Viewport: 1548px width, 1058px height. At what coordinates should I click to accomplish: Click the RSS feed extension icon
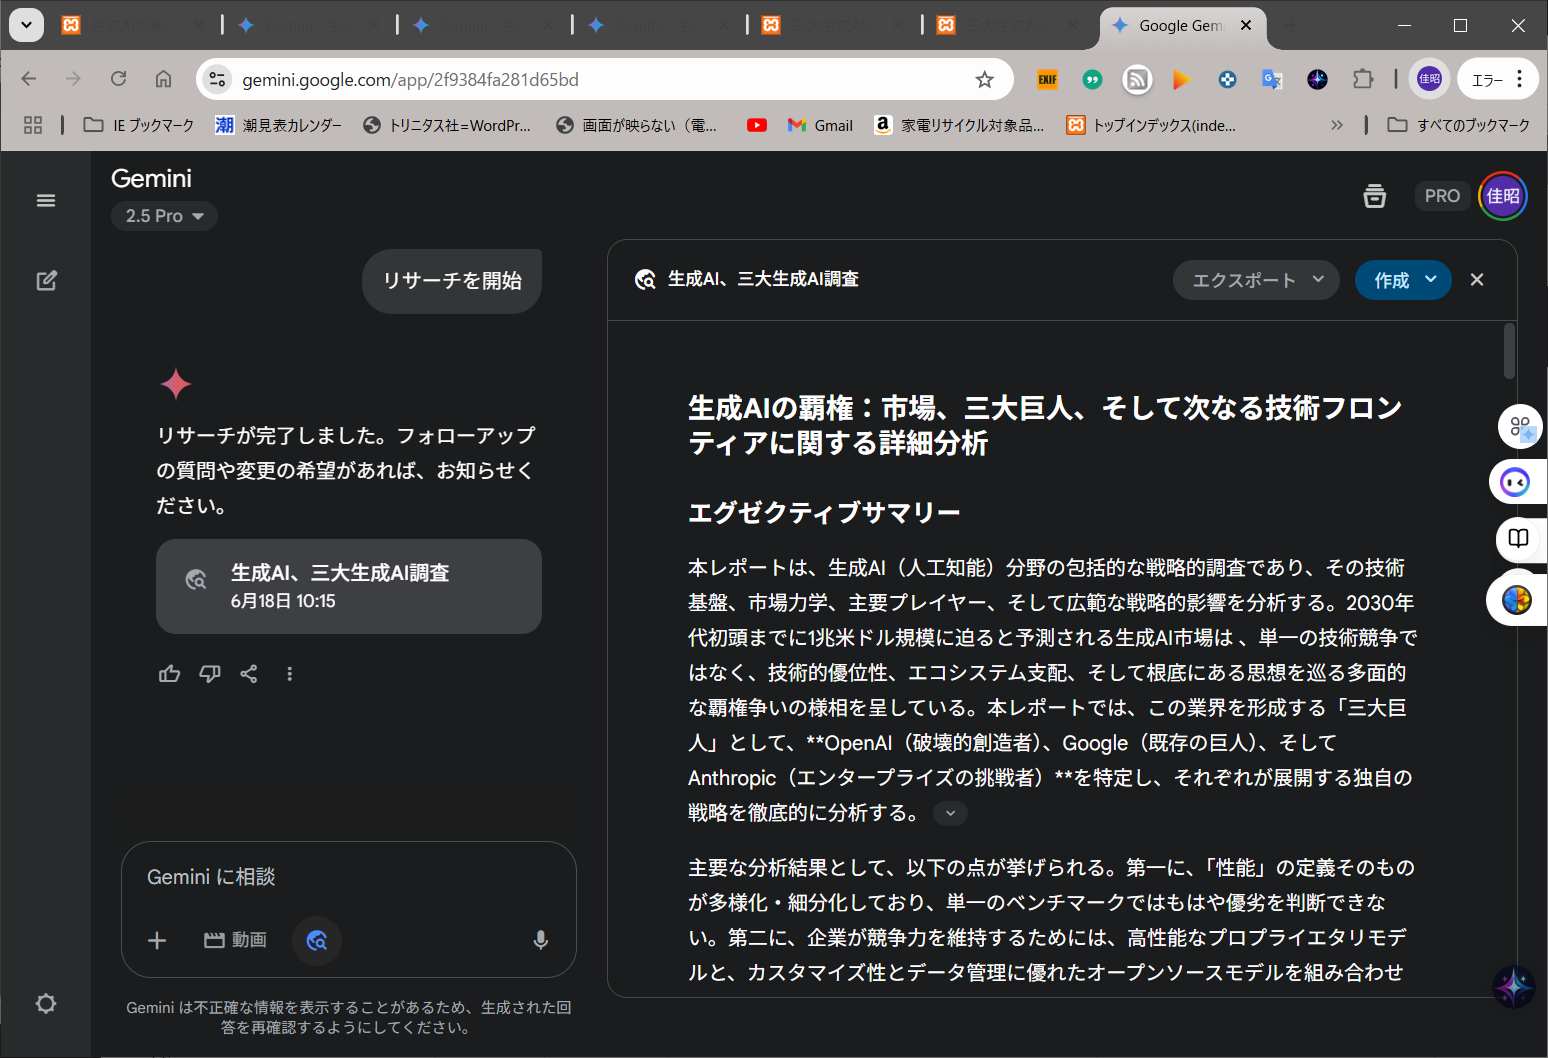click(1137, 79)
